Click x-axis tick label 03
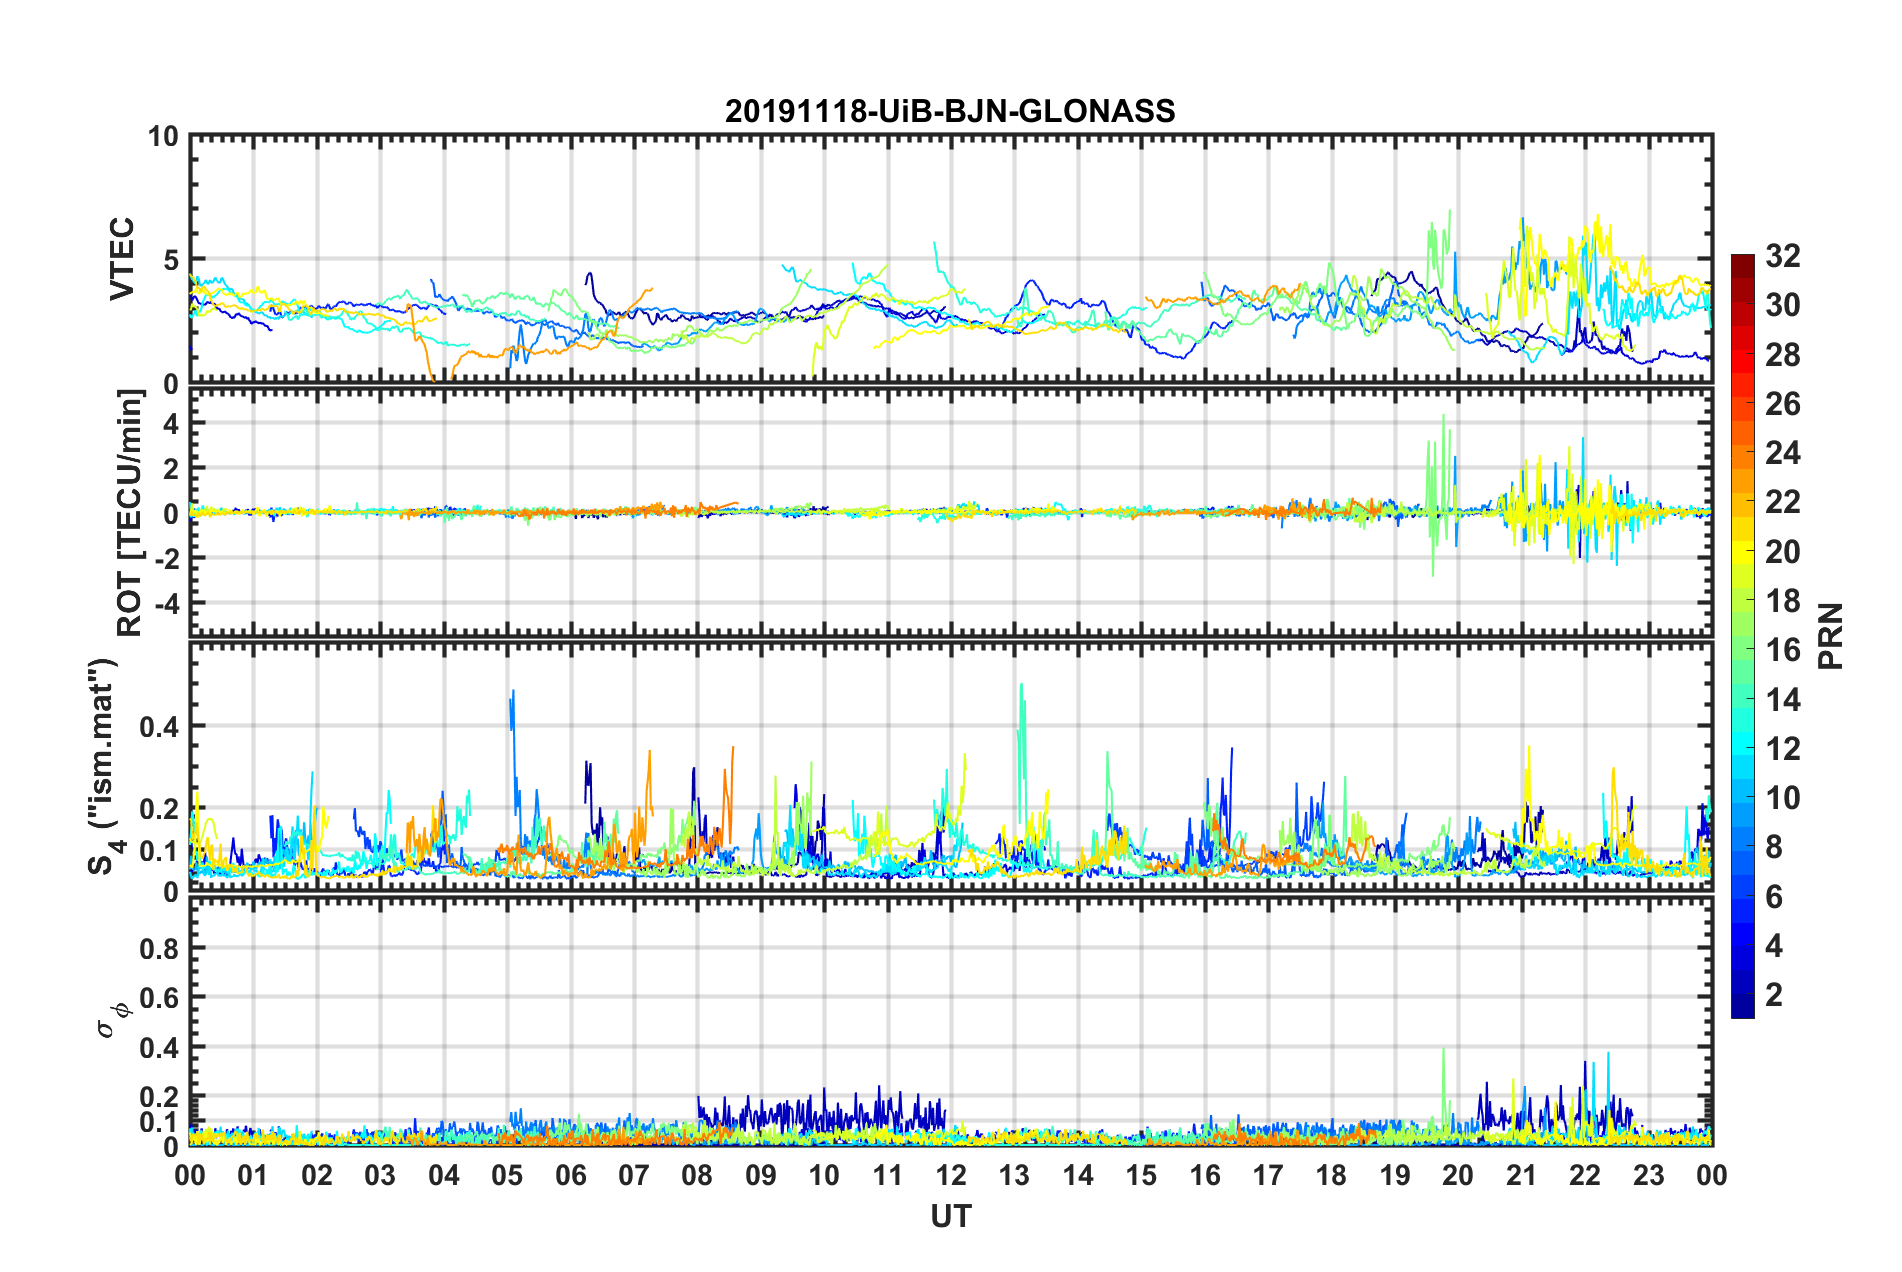 click(x=380, y=1175)
